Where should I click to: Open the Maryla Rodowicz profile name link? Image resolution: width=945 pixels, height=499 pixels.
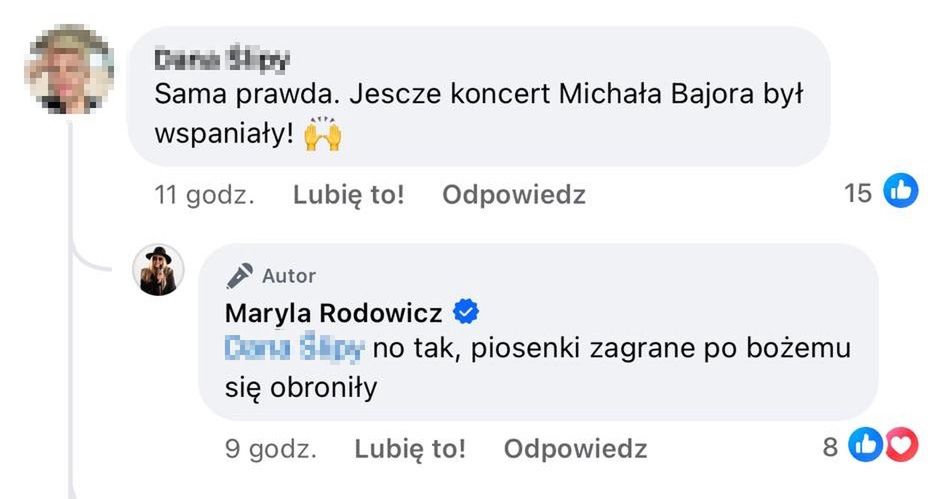click(333, 313)
